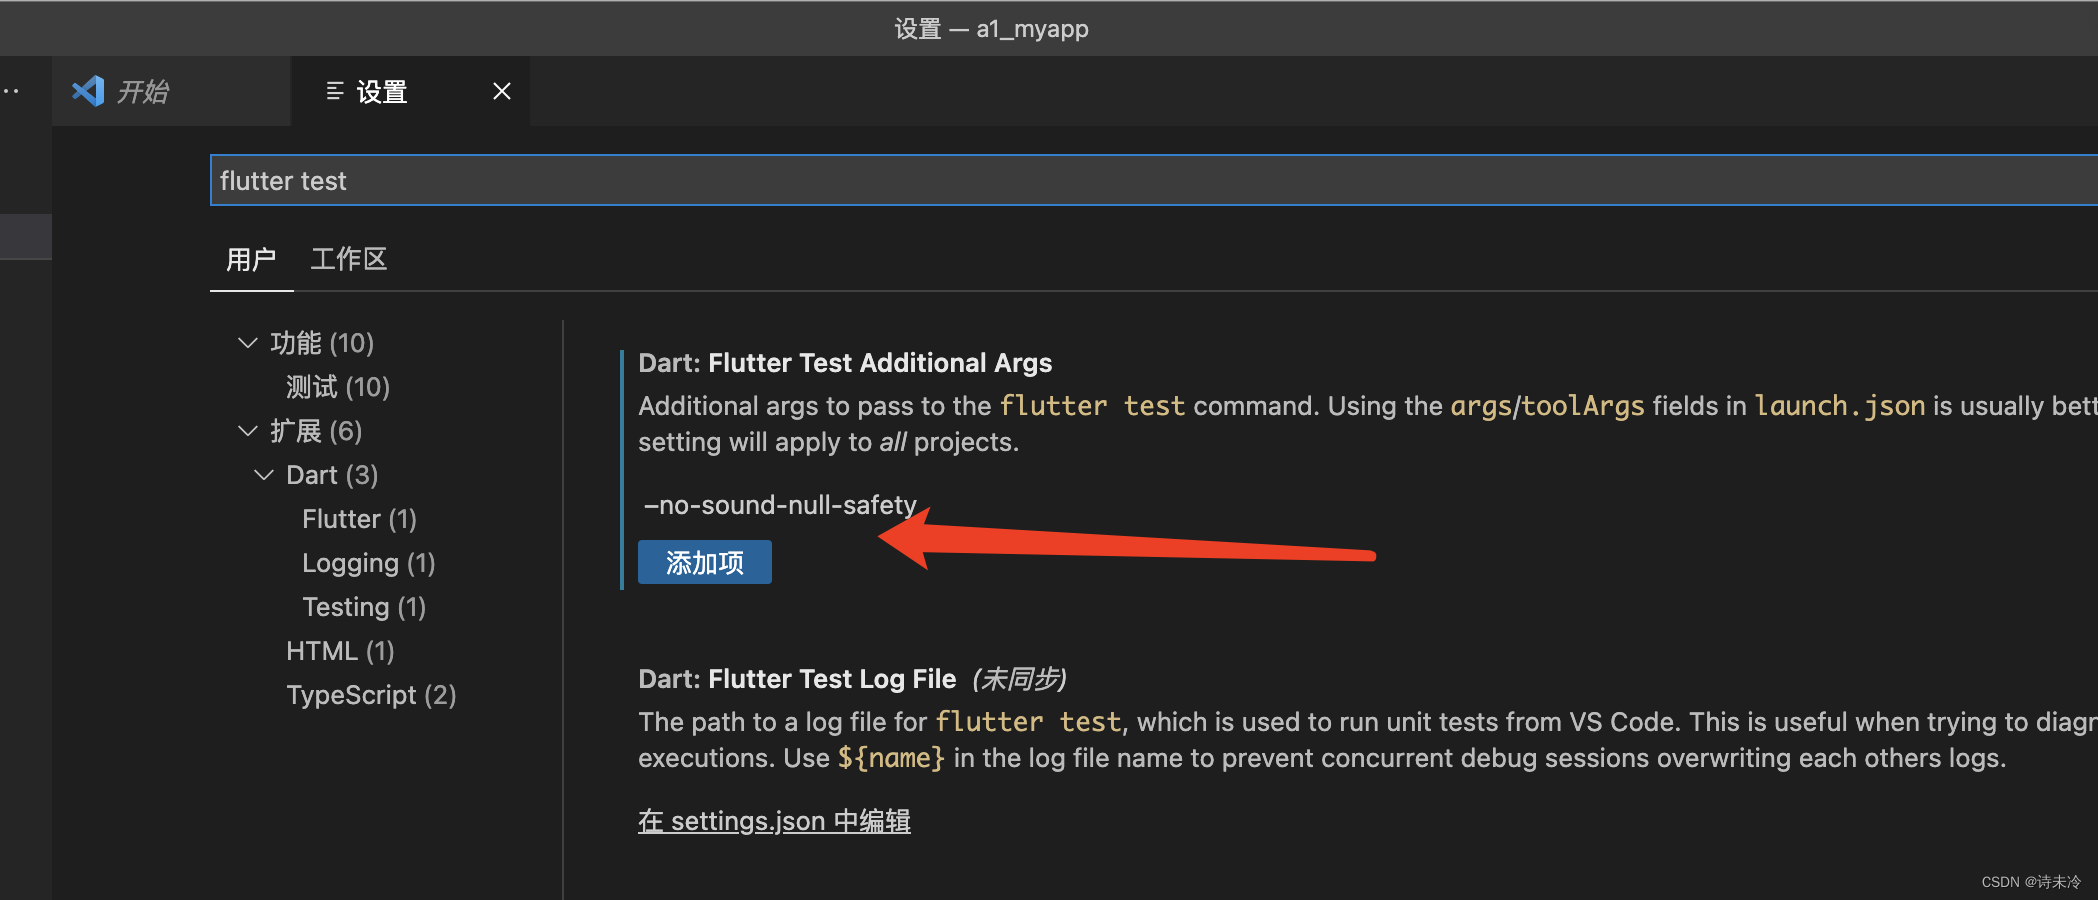Select 测试 (10) in settings tree
Screen dimensions: 2098x900
[x=338, y=387]
